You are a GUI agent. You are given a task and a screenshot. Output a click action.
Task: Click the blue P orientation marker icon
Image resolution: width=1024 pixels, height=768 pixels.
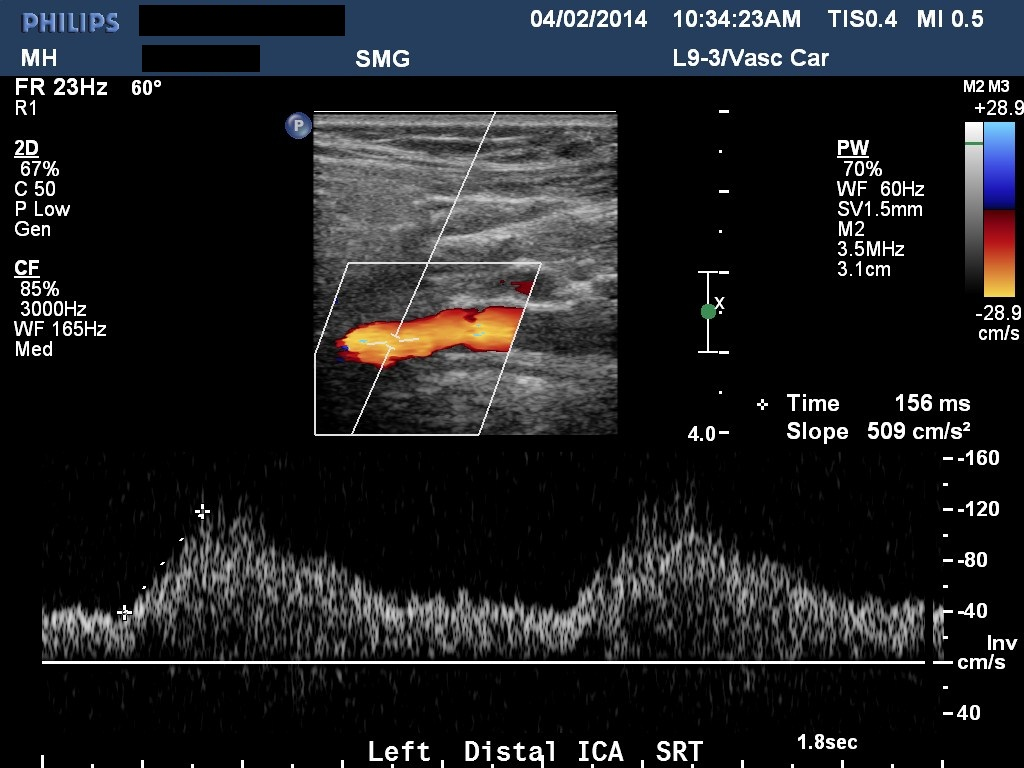tap(298, 125)
